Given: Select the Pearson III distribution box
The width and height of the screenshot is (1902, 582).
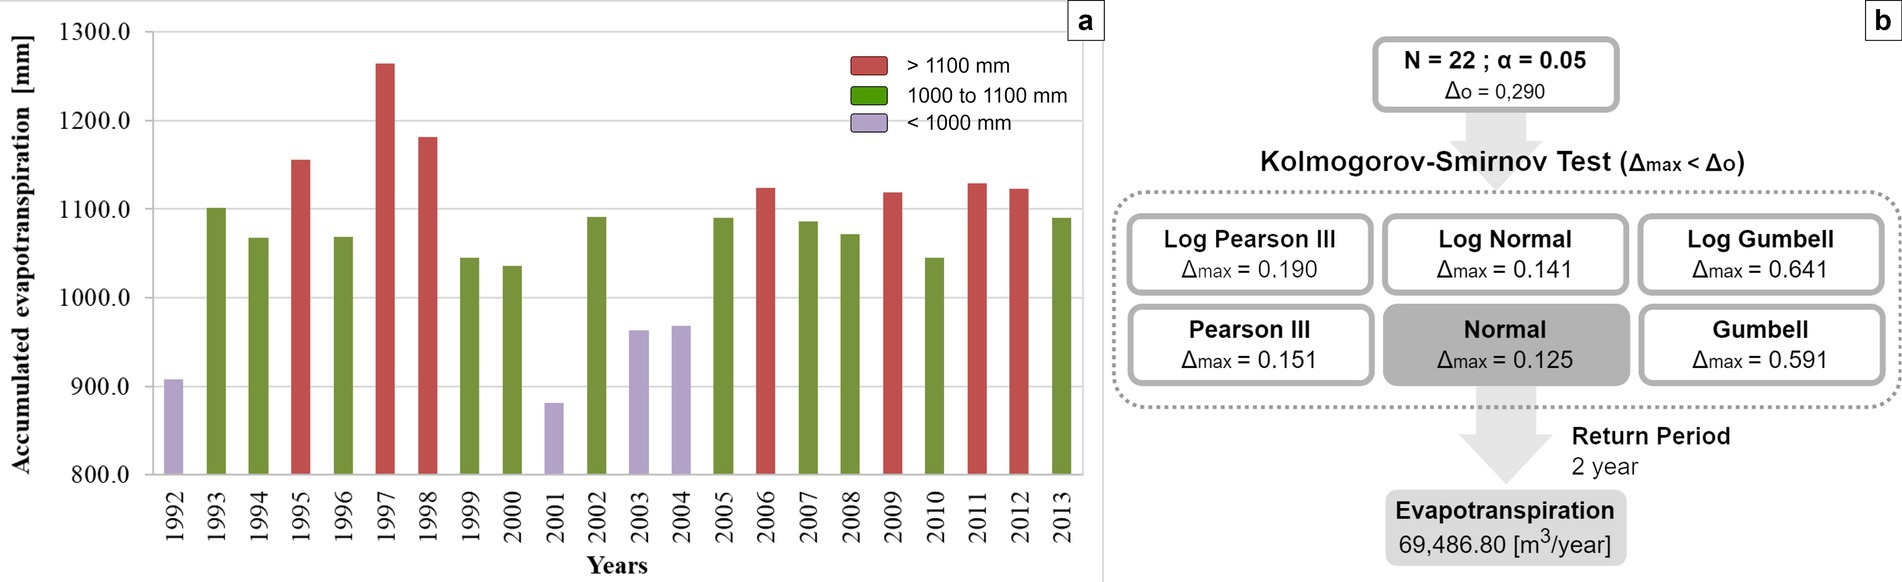Looking at the screenshot, I should 1249,345.
